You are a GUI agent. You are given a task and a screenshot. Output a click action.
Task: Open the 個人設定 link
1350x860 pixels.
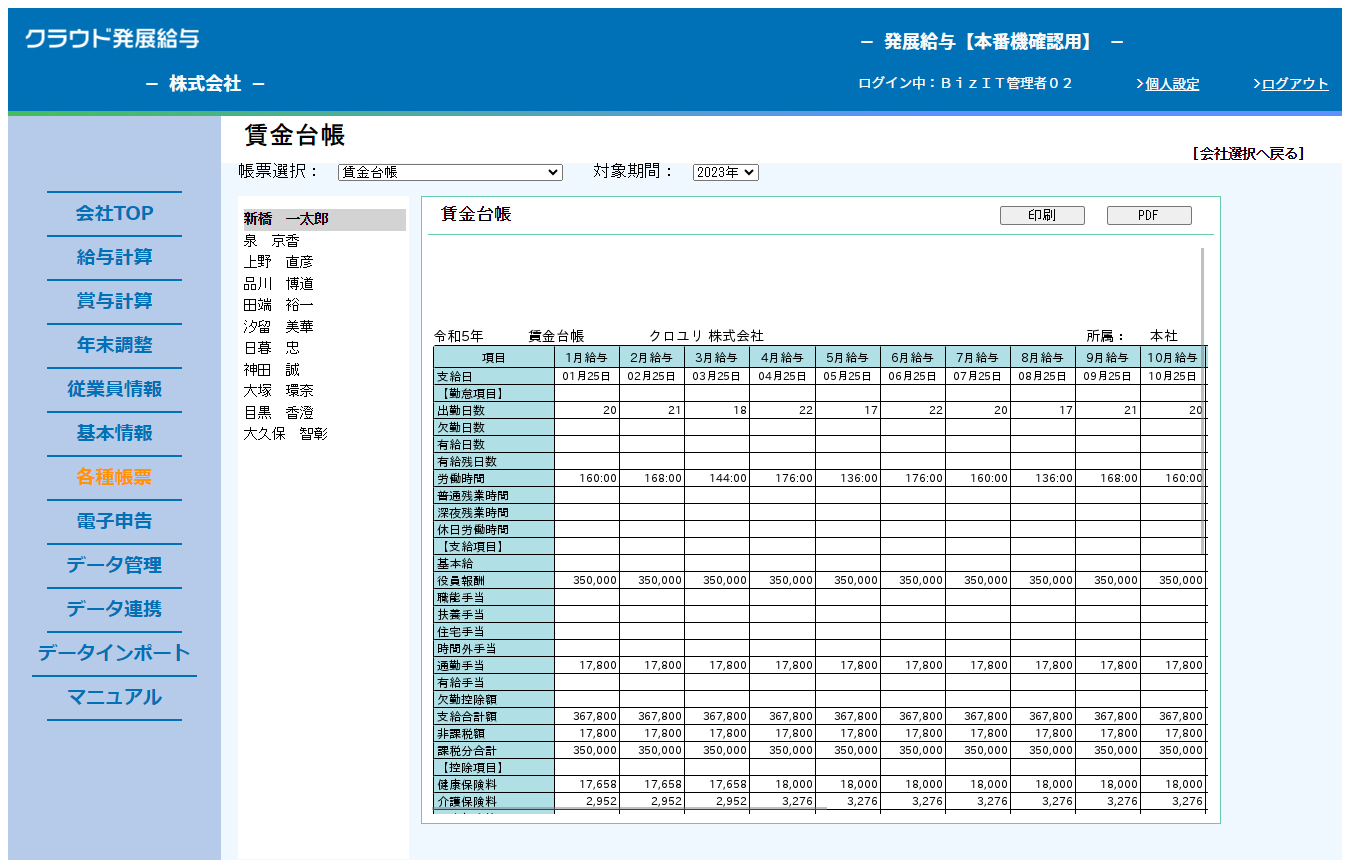pos(1172,84)
